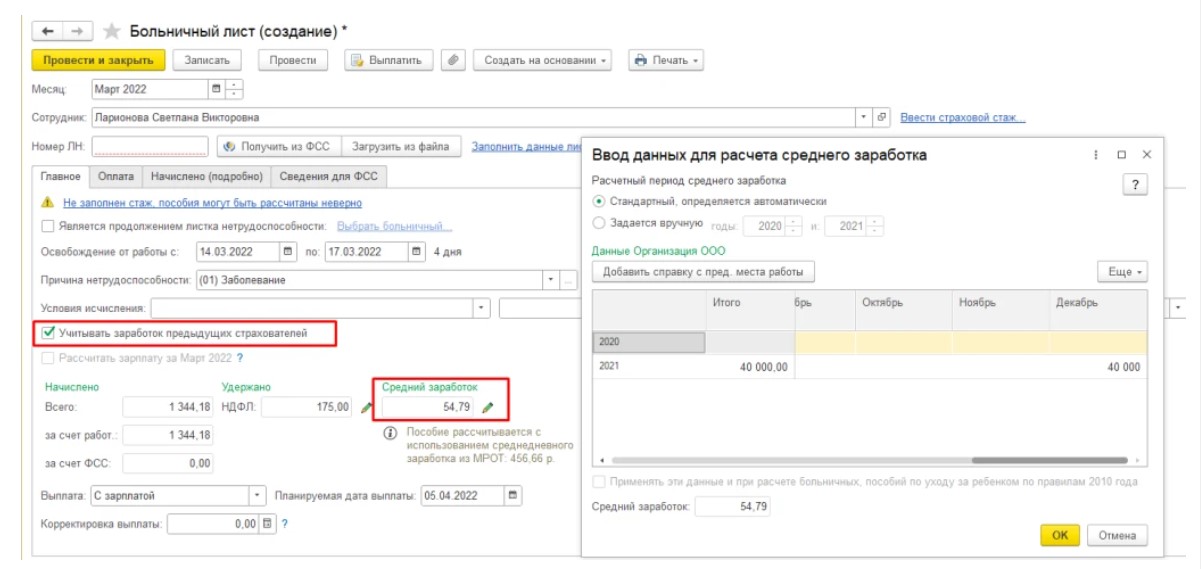Screen dimensions: 1201x569
Task: Select Задается вручную radio option
Action: click(x=599, y=224)
